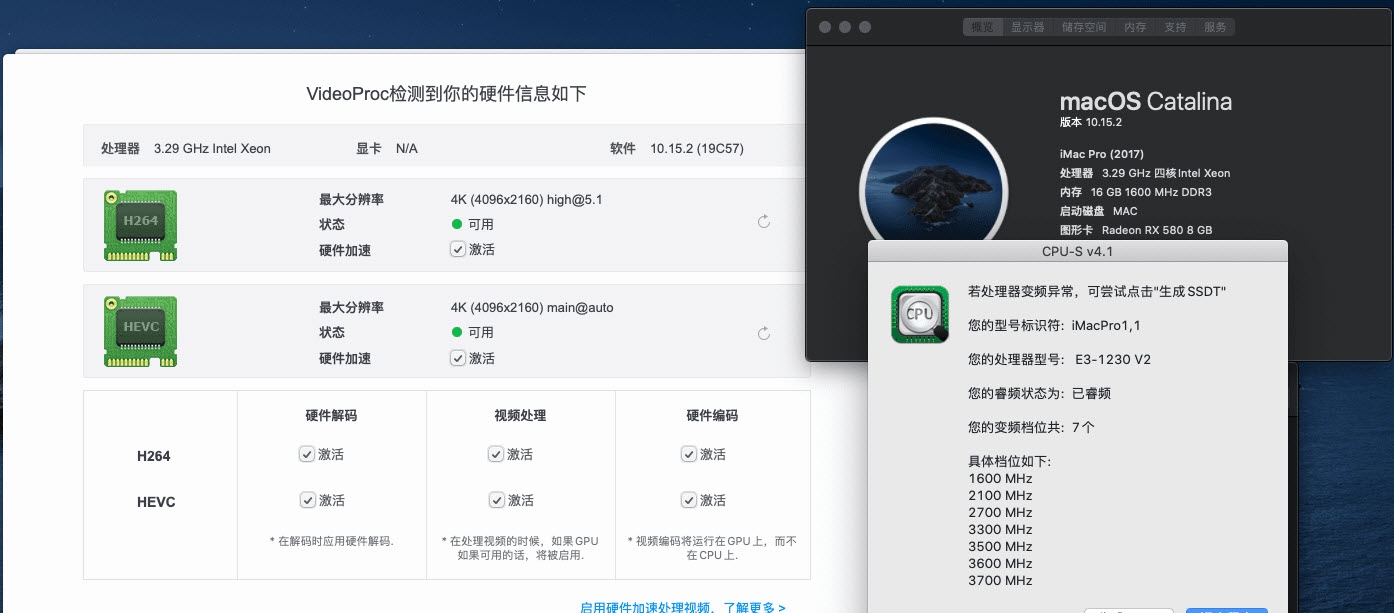1394x613 pixels.
Task: Click the 硬件编码 column header
Action: [x=712, y=415]
